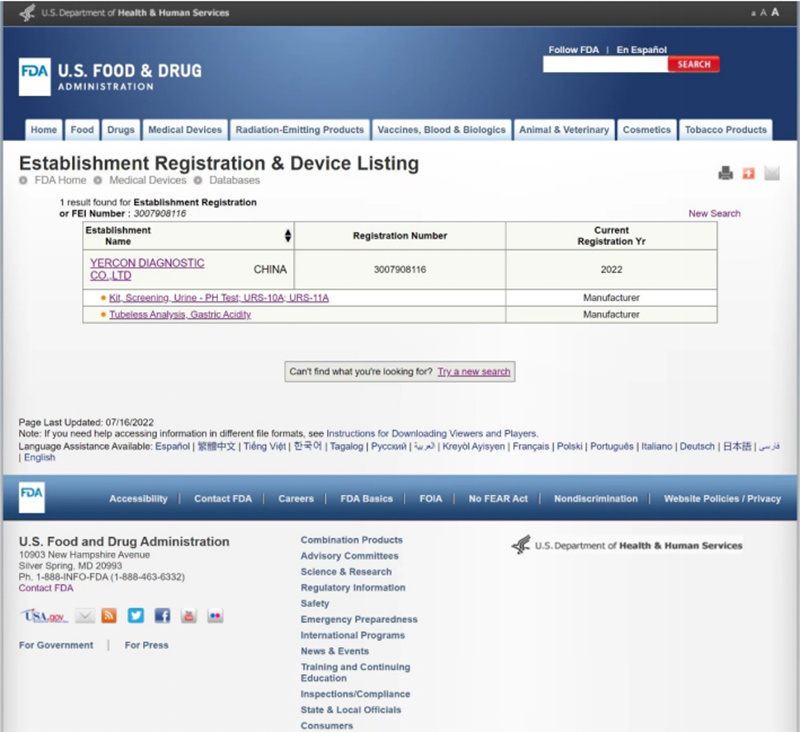Click the HHS eagle logo in top bar

click(x=28, y=13)
